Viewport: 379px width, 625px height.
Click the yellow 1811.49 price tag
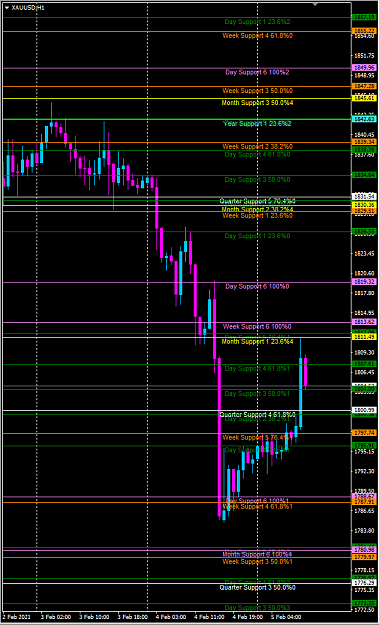click(363, 337)
